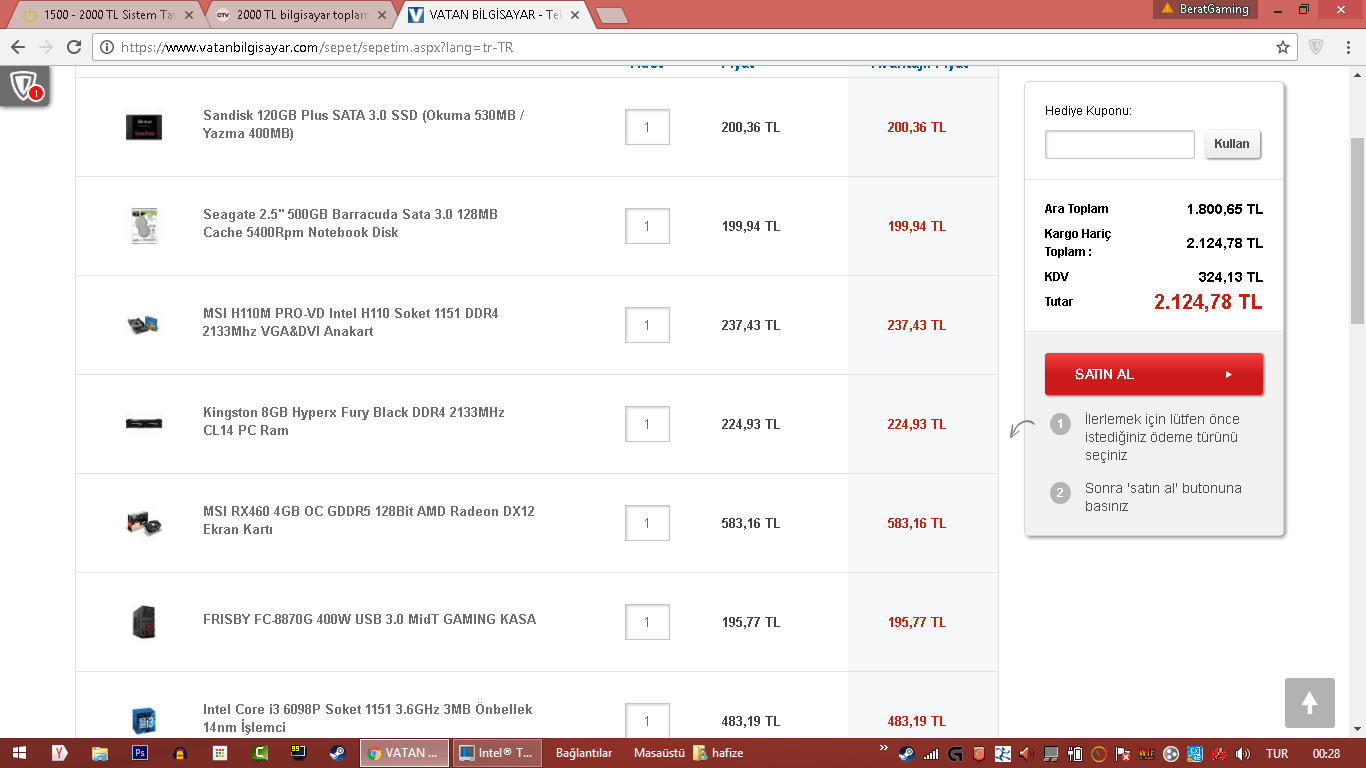Reload the current page
Image resolution: width=1366 pixels, height=768 pixels.
(74, 47)
